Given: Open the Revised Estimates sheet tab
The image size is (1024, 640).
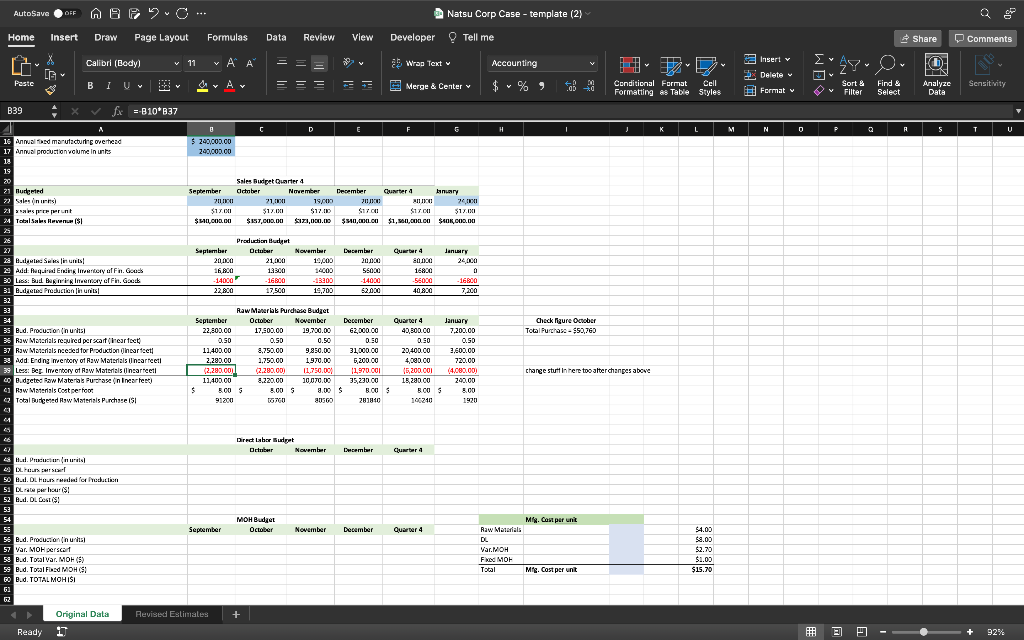Looking at the screenshot, I should (x=172, y=614).
